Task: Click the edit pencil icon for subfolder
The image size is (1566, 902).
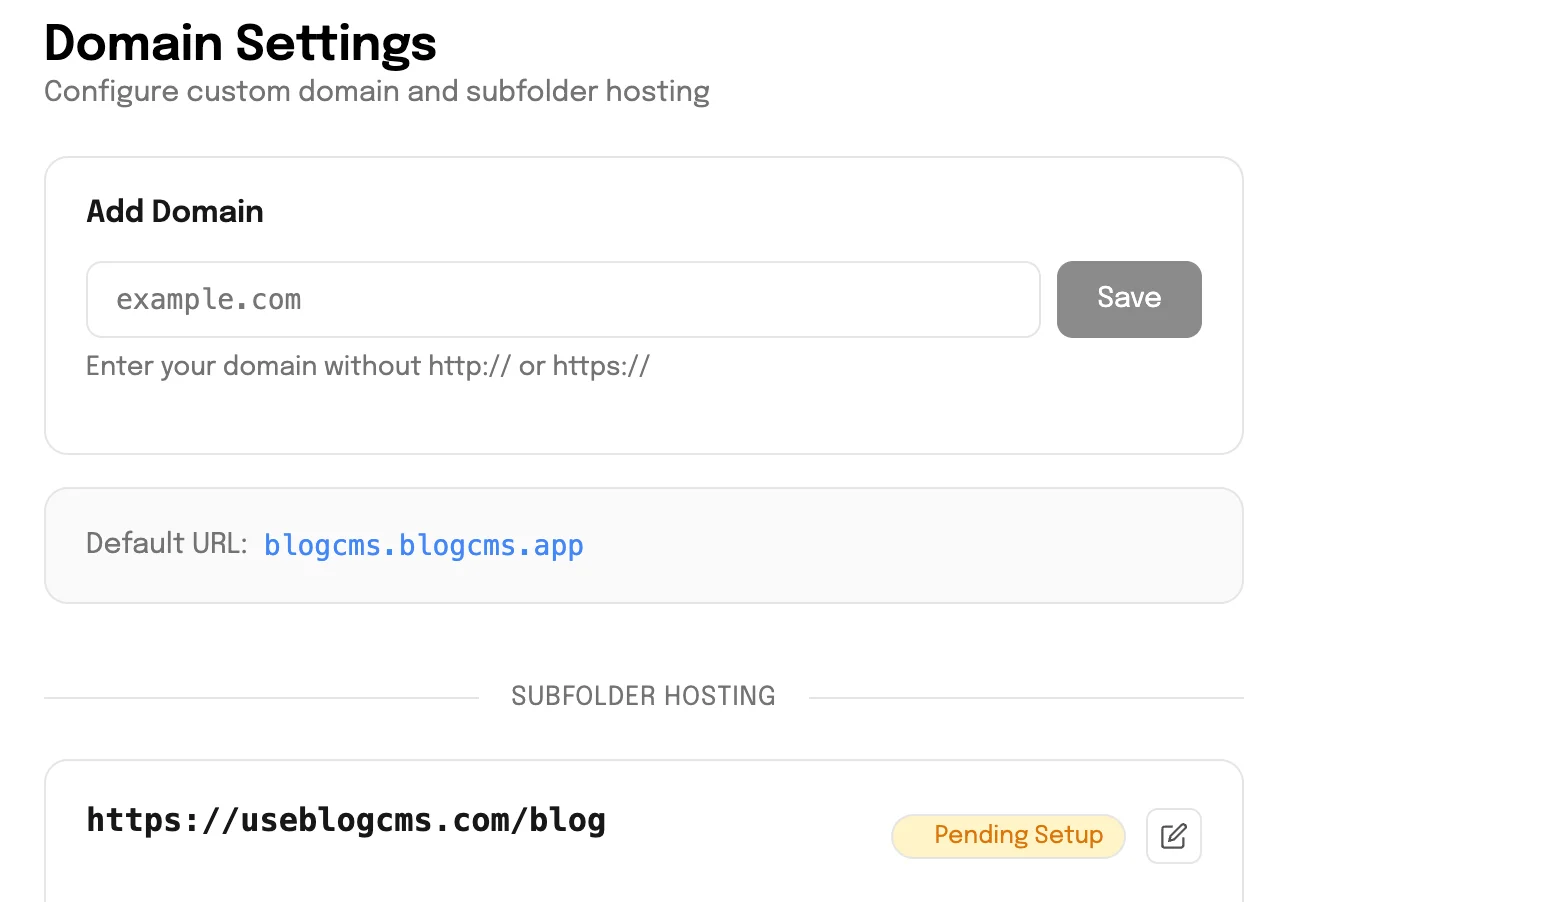Action: 1173,836
